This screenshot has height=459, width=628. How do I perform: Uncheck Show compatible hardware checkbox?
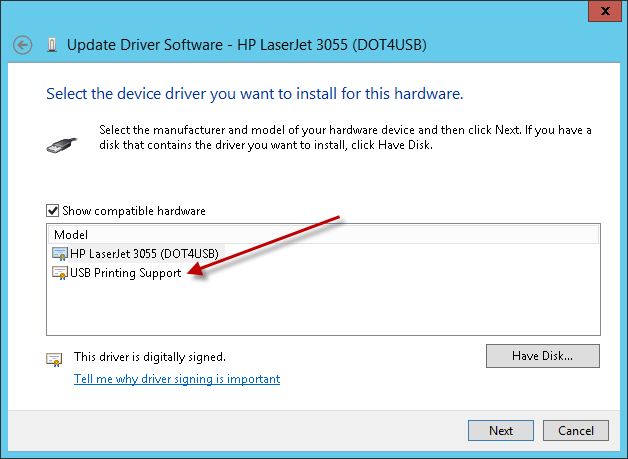53,211
